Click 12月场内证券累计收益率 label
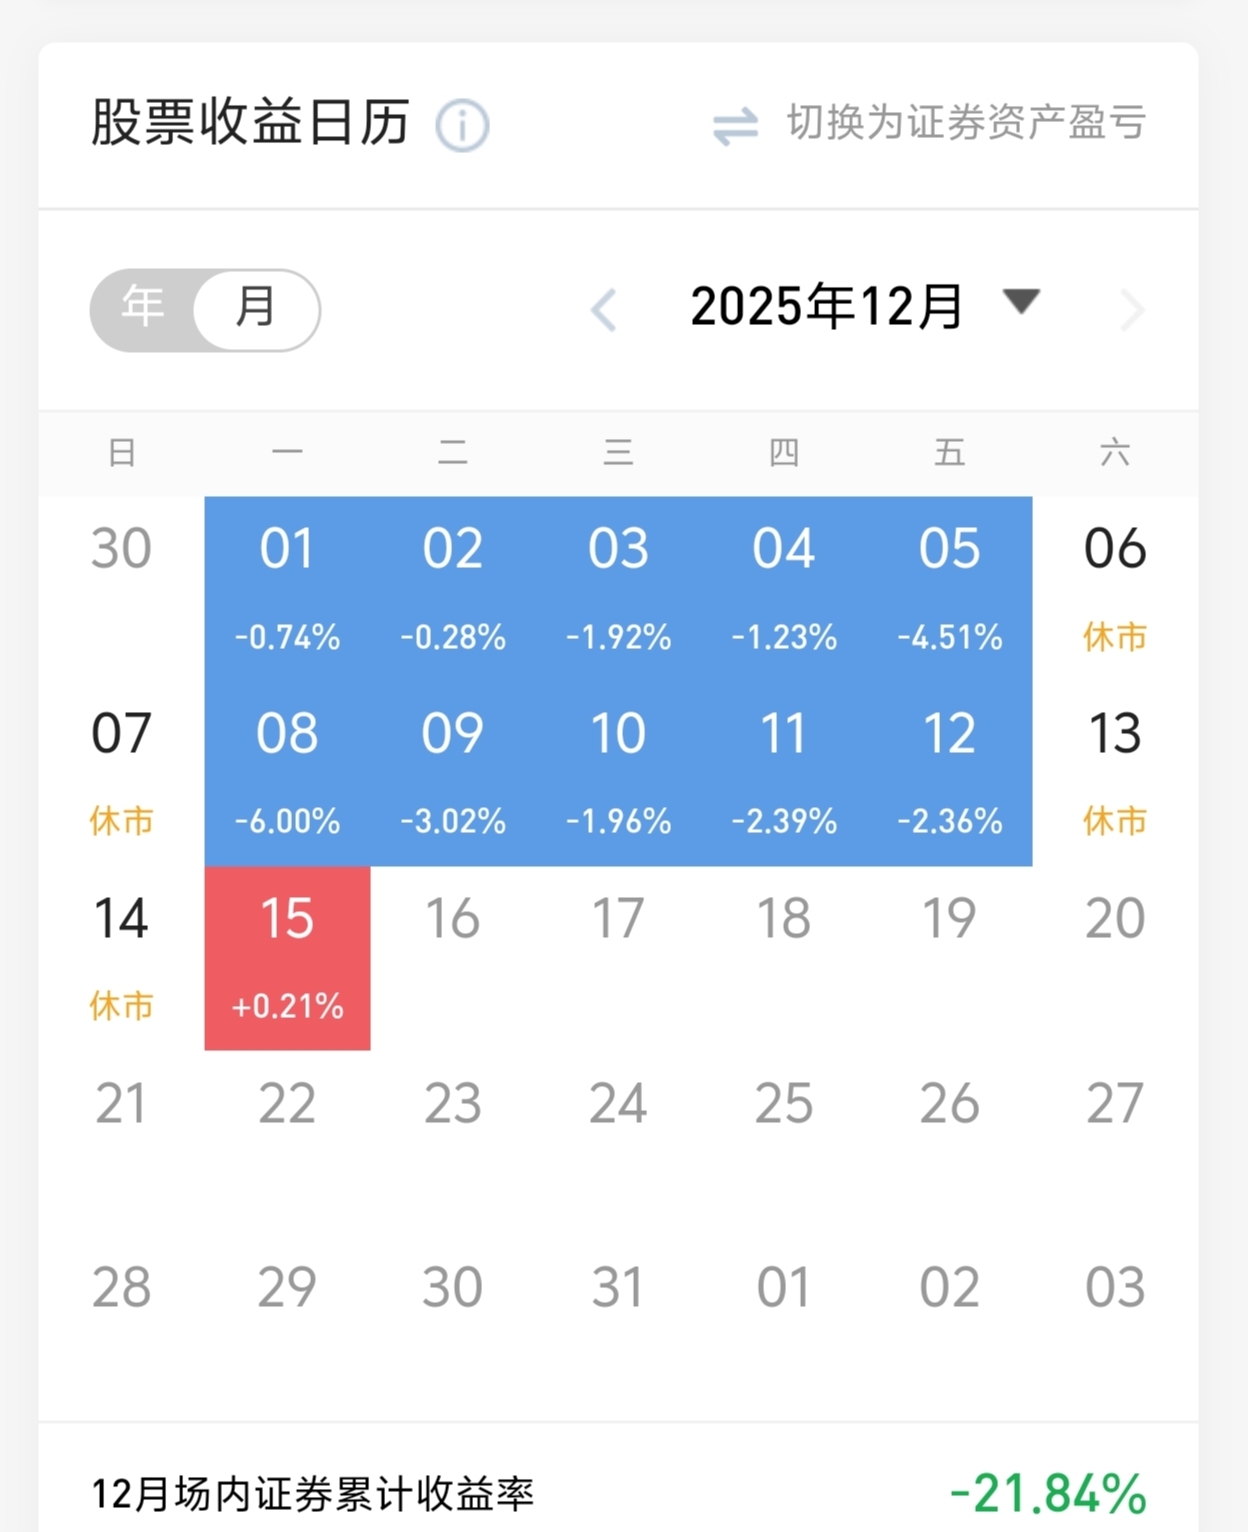Viewport: 1248px width, 1532px height. 313,1495
